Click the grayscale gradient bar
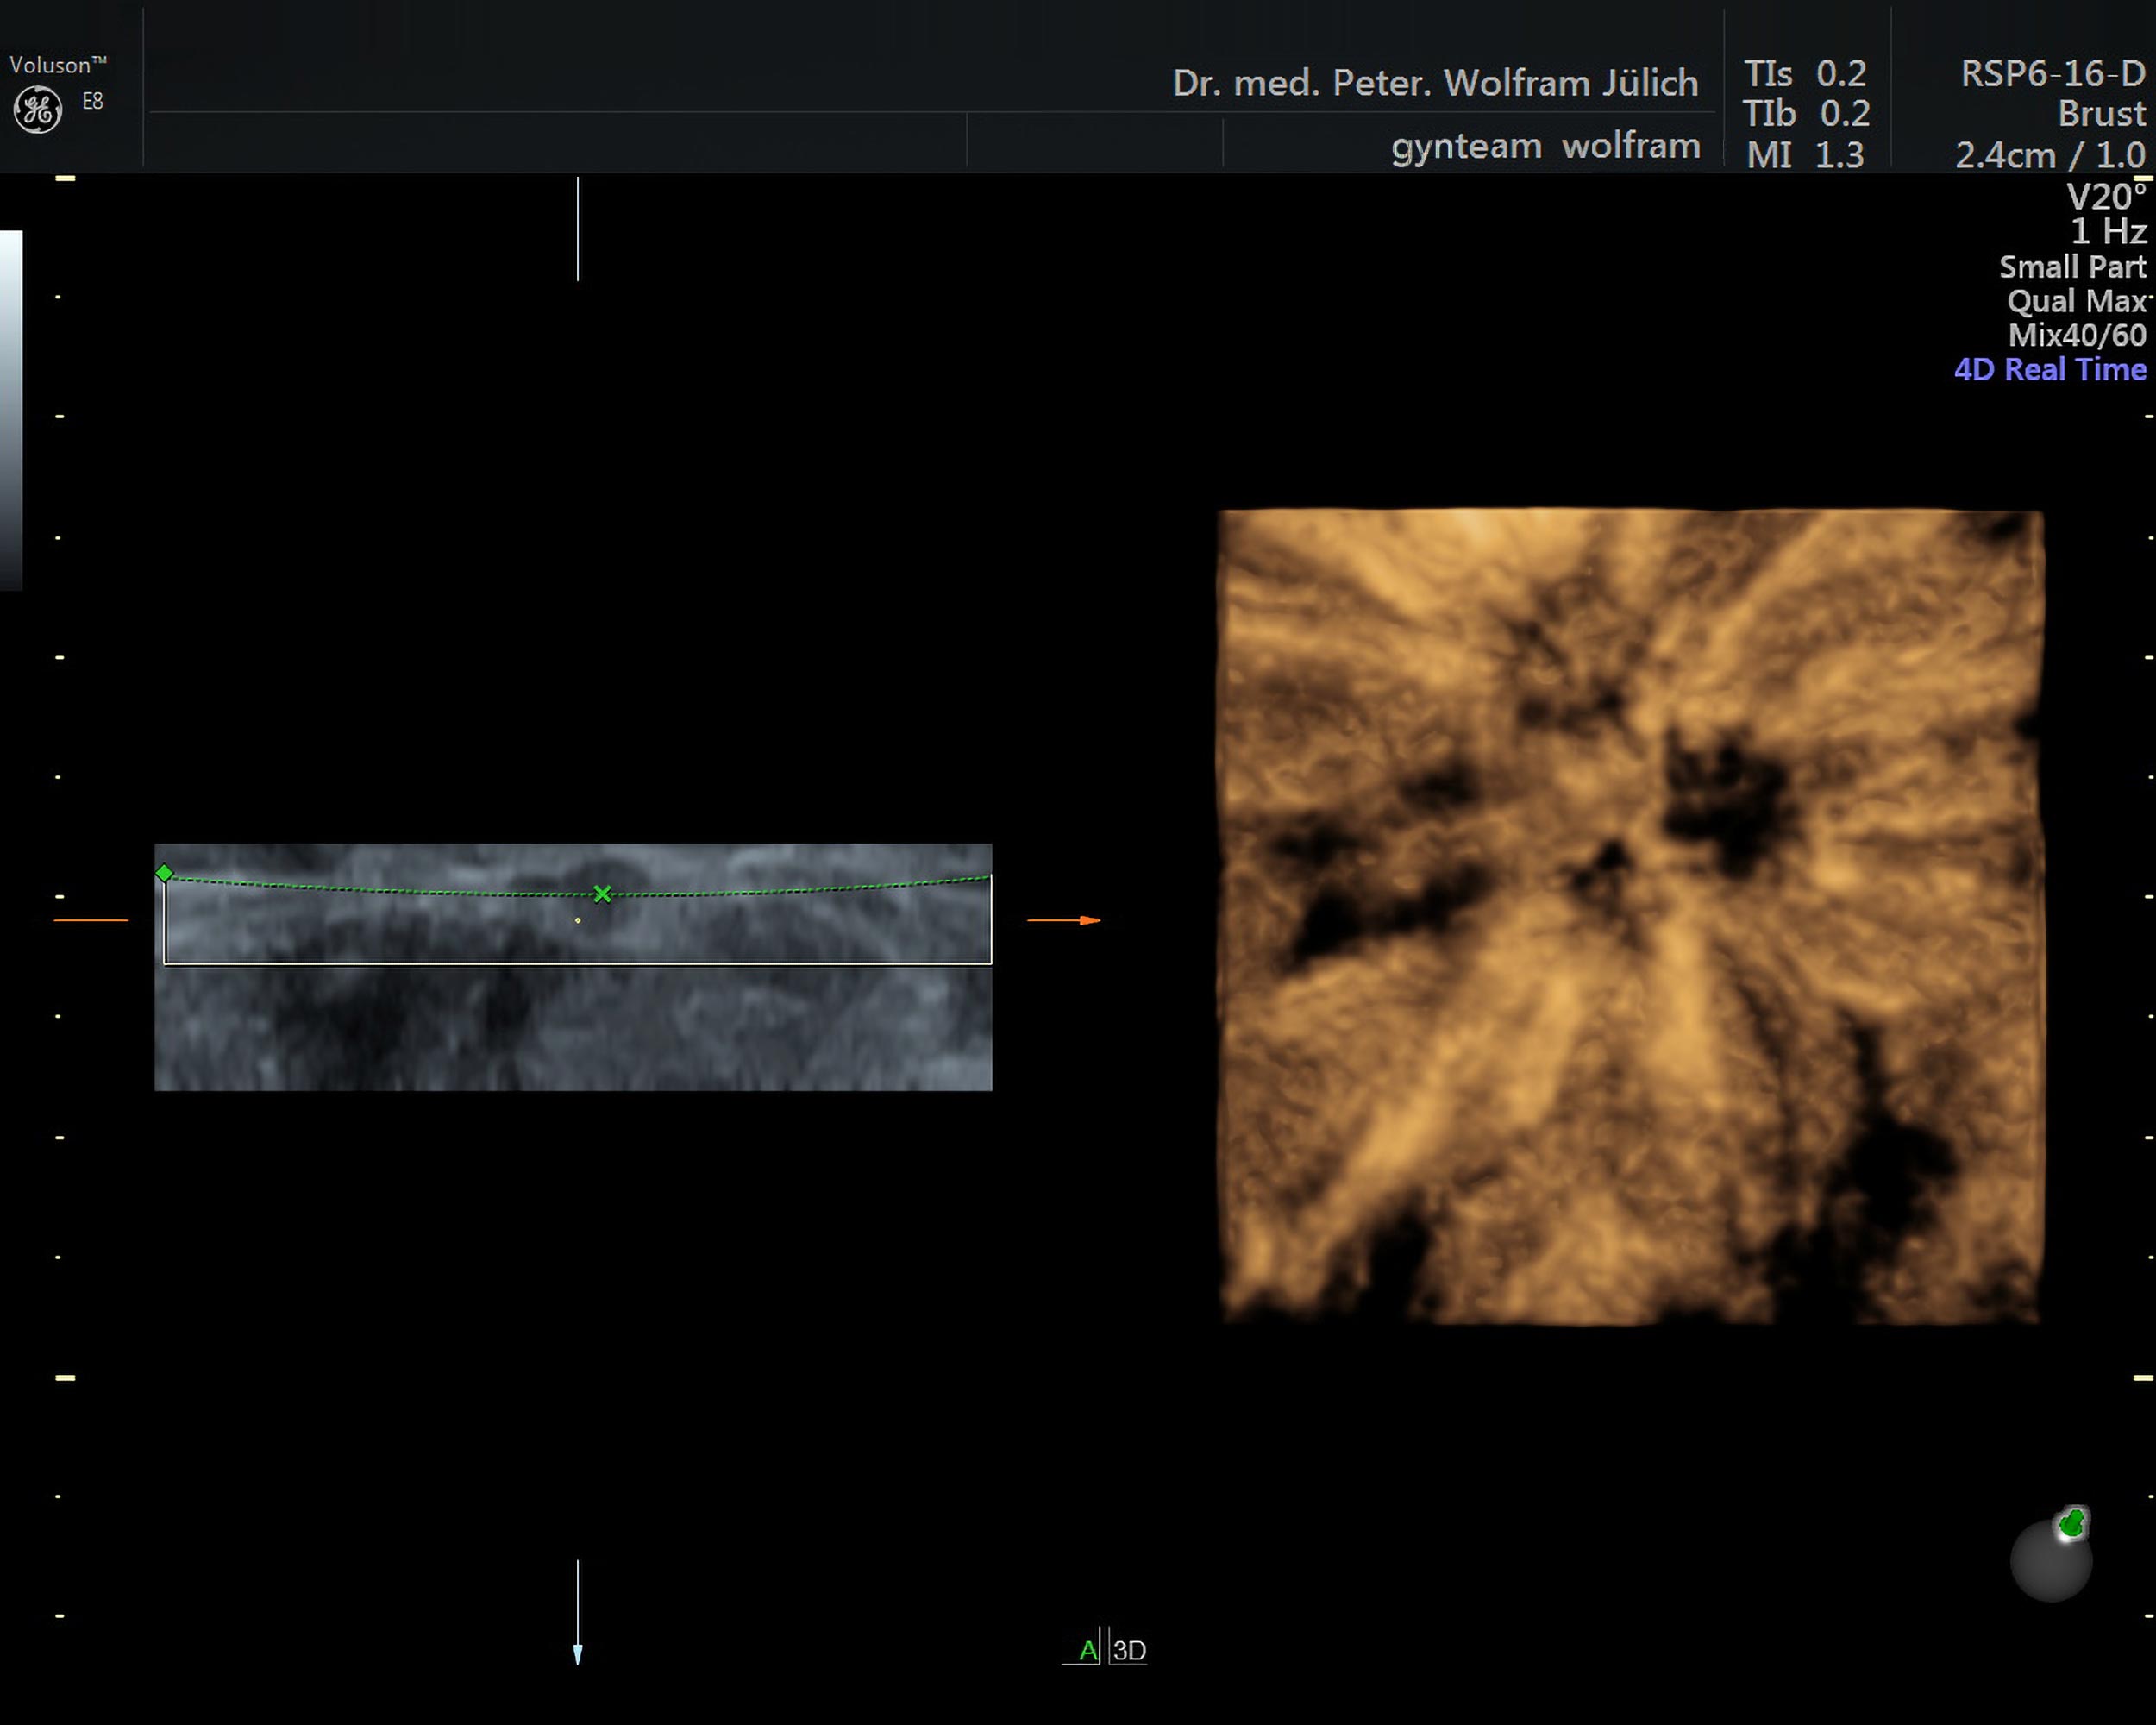This screenshot has height=1725, width=2156. coord(11,410)
